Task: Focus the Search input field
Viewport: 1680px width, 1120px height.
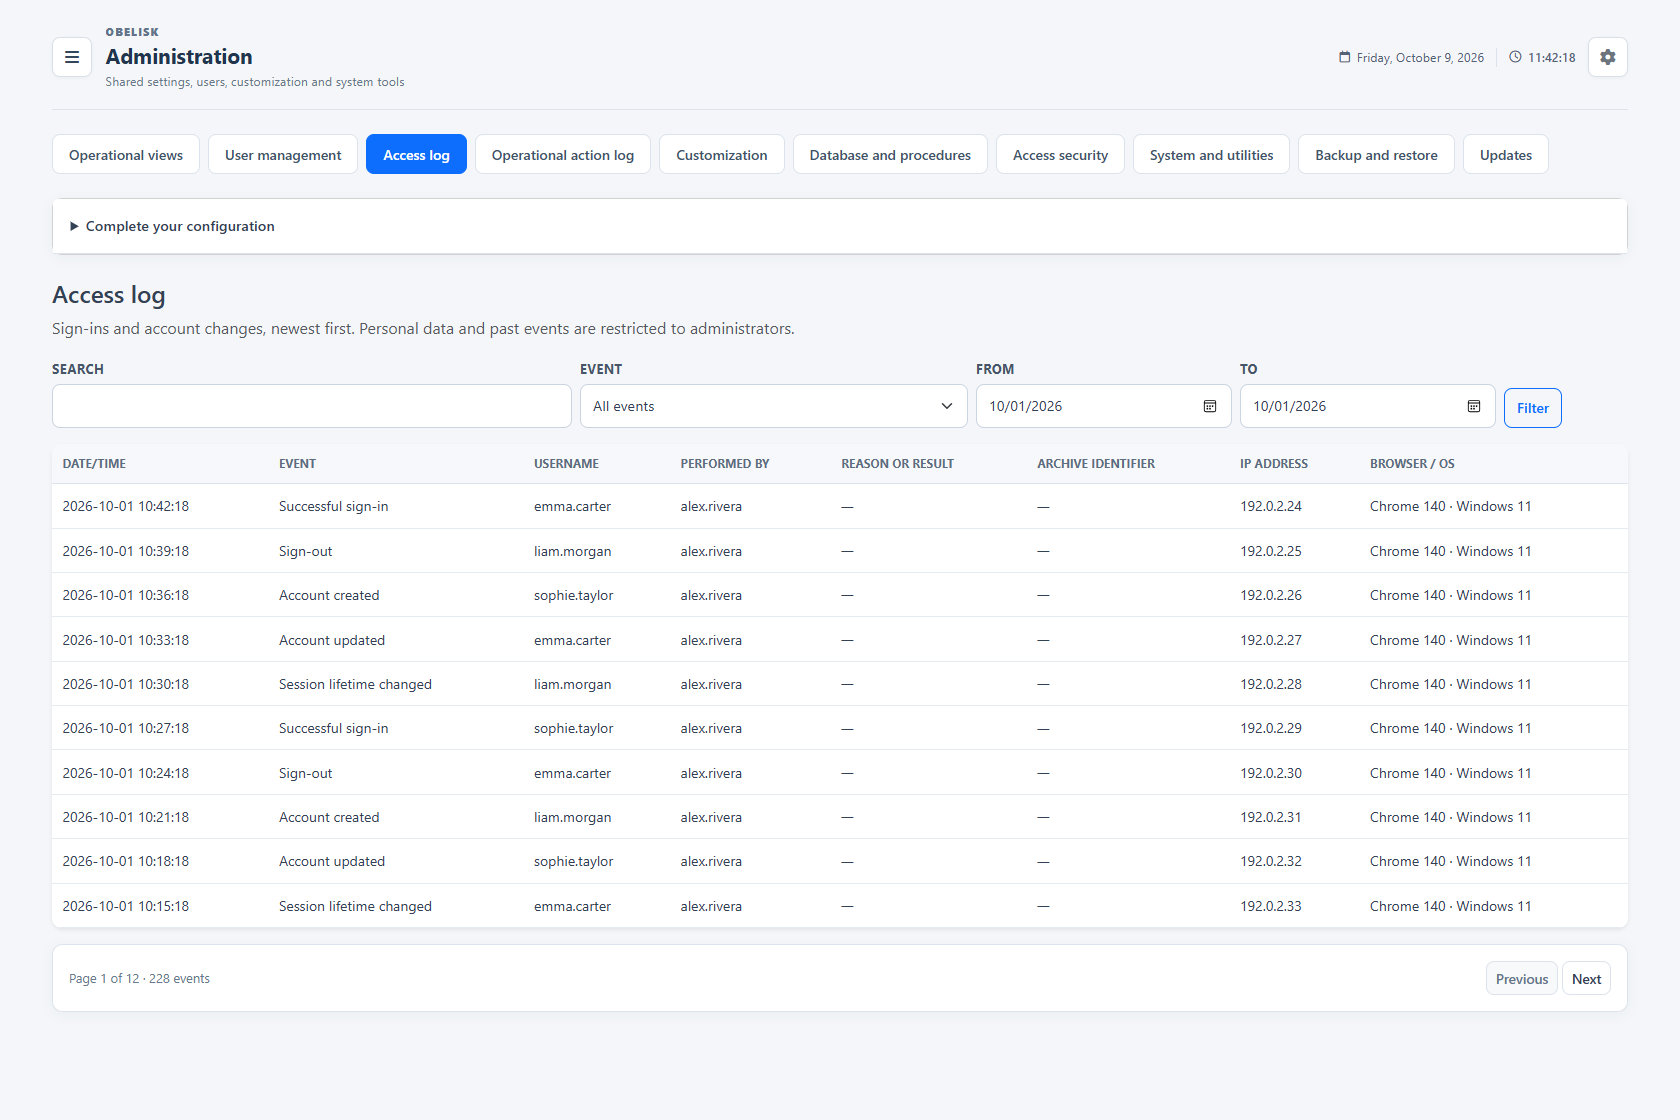Action: tap(312, 406)
